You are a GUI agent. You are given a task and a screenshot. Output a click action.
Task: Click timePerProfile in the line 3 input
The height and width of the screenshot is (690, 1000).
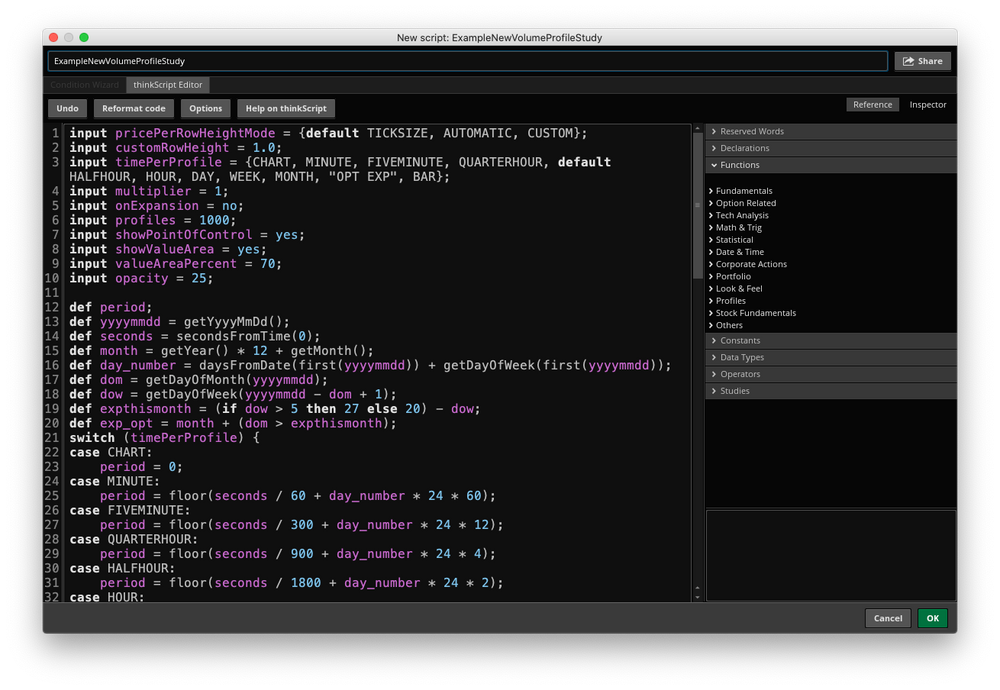pos(168,162)
